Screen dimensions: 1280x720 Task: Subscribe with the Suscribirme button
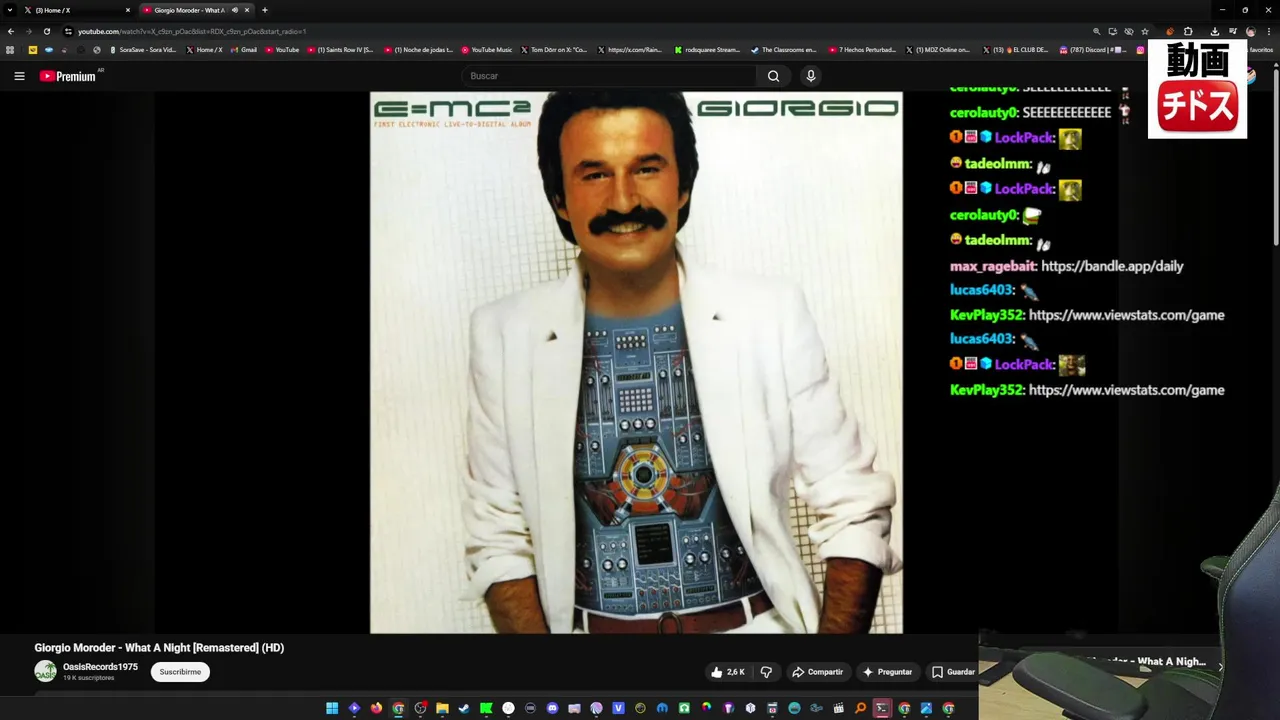pyautogui.click(x=180, y=672)
